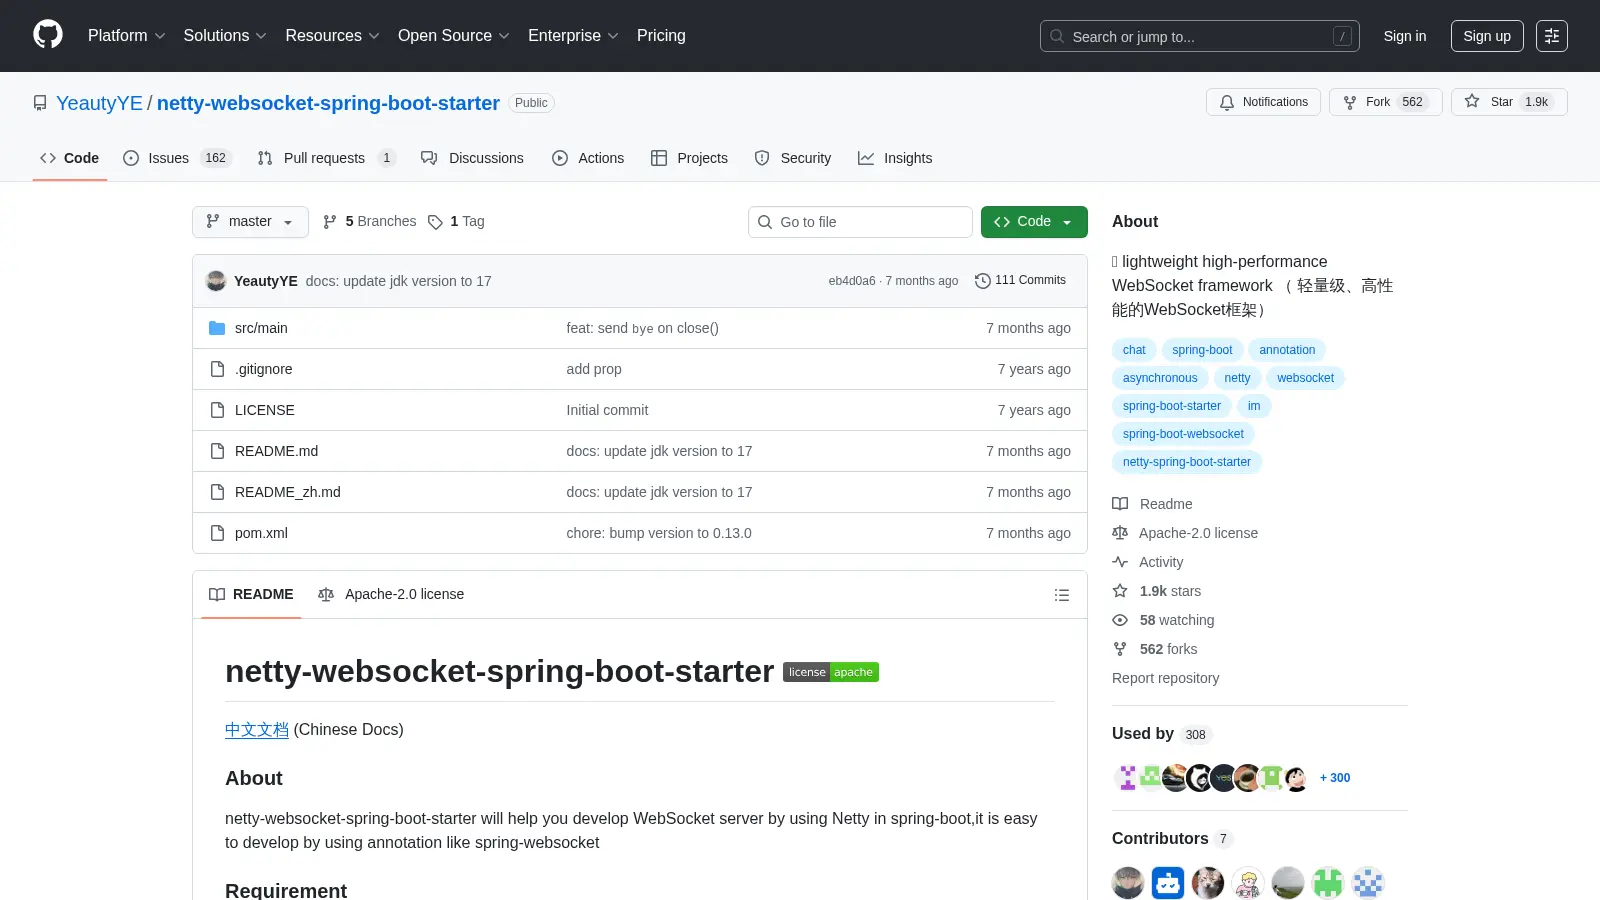
Task: Focus the Go to file field
Action: [x=860, y=222]
